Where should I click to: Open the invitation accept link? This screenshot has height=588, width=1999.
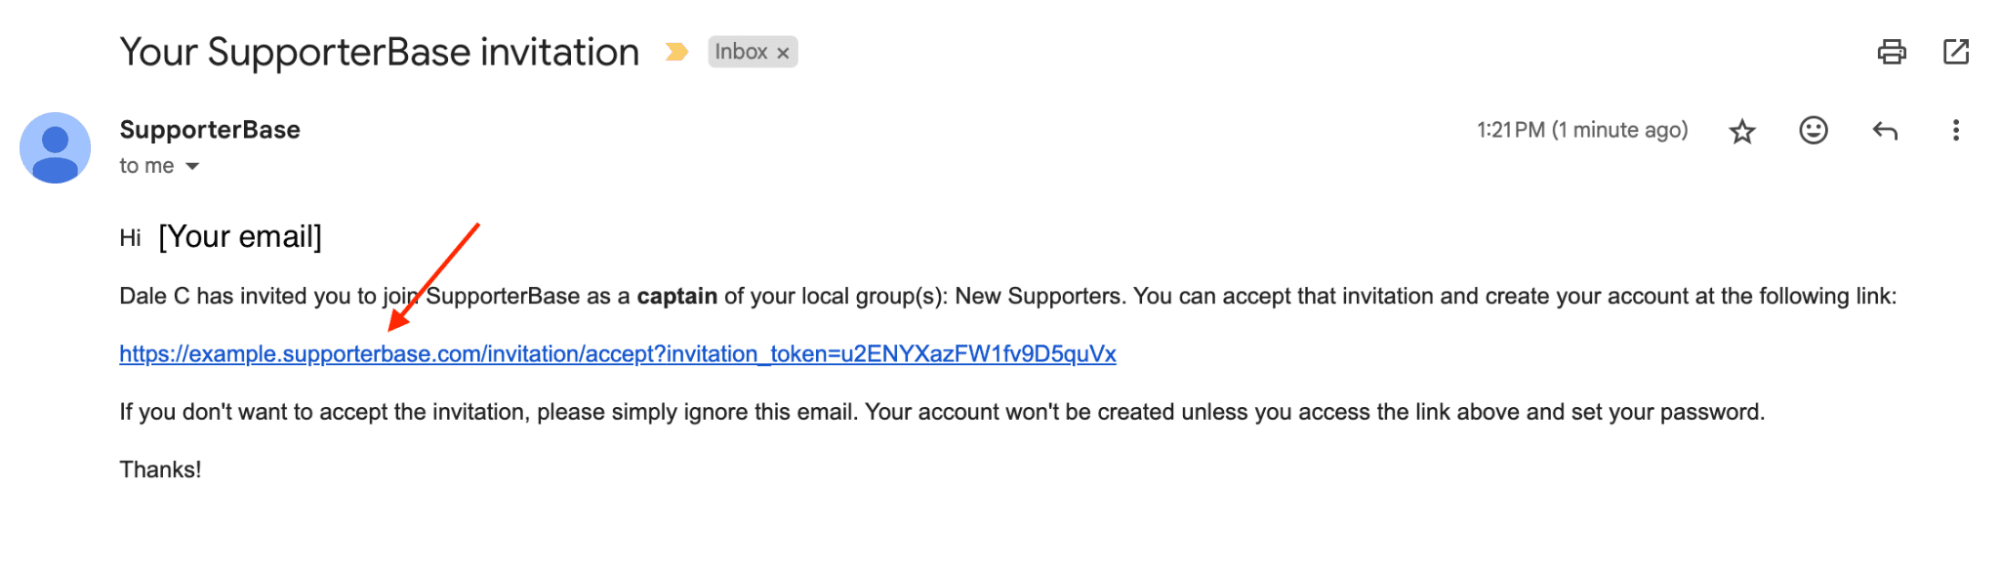click(x=617, y=354)
